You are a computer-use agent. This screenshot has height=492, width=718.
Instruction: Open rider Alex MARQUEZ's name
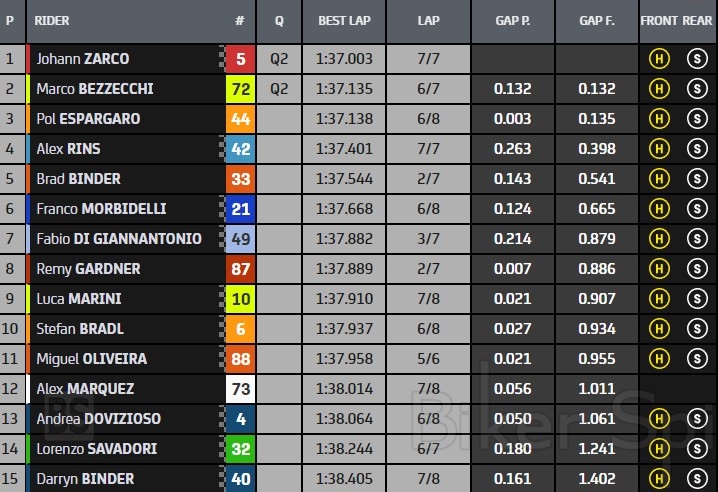tap(85, 389)
